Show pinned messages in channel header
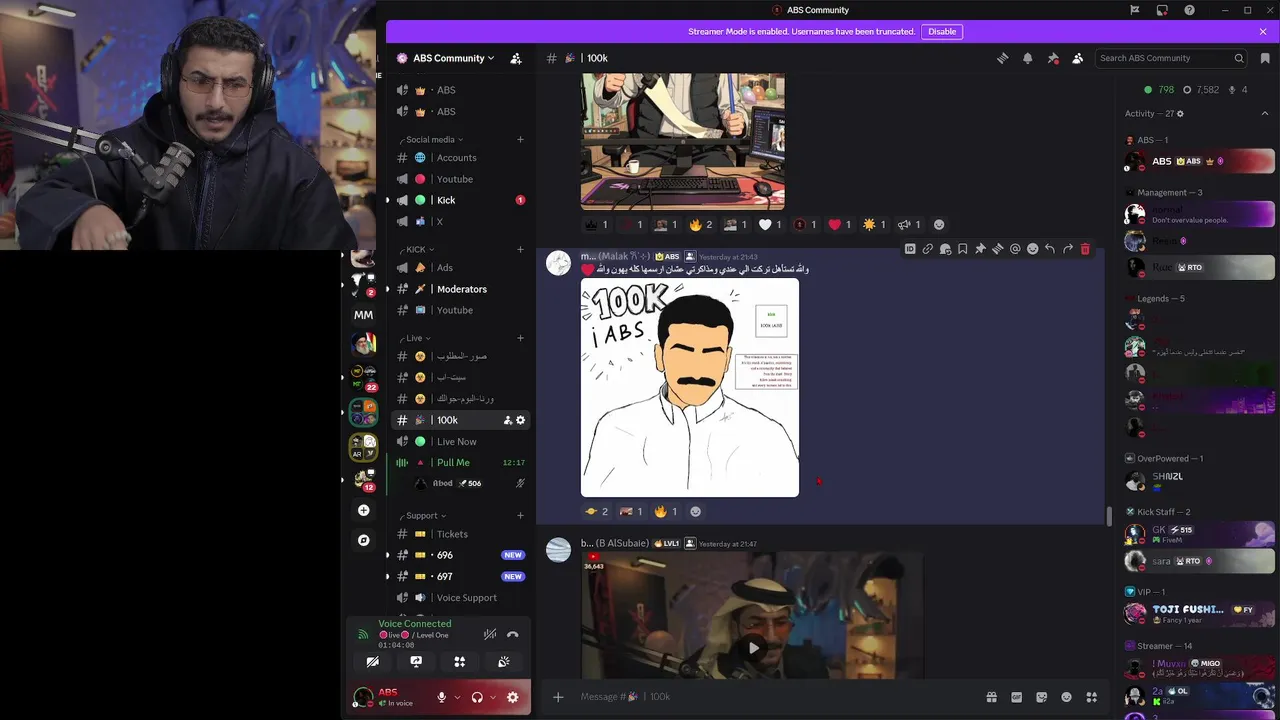Screen dimensions: 1280x720 tap(1053, 58)
